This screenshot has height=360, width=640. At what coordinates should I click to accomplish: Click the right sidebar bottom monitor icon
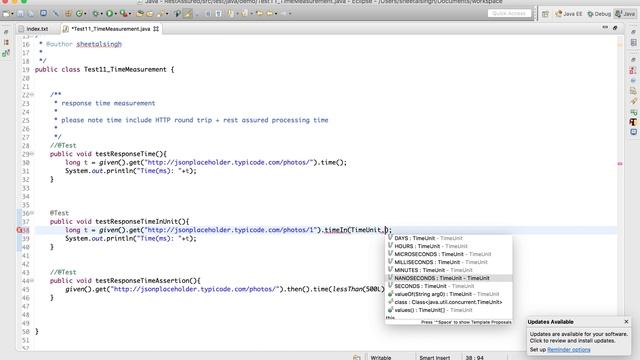coord(633,132)
